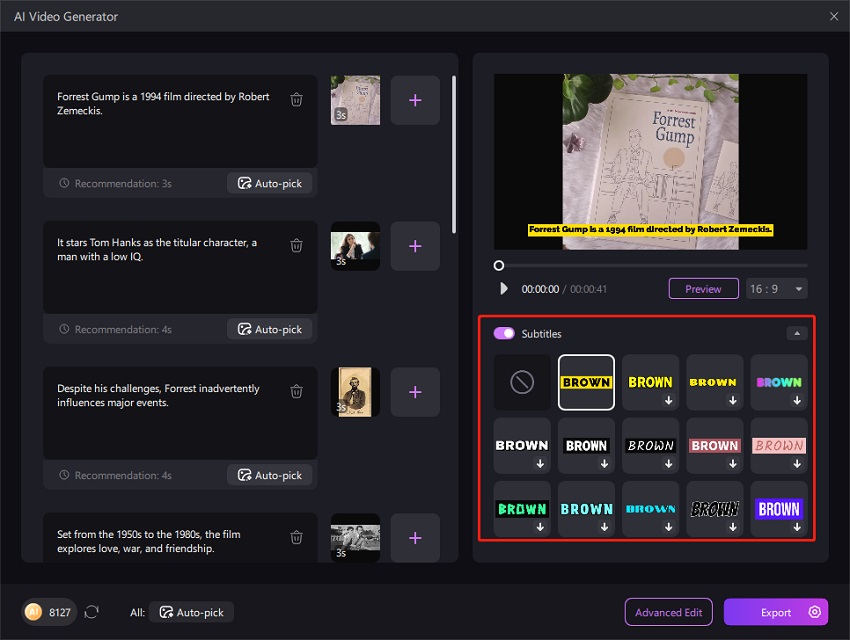
Task: Click the video preview frame
Action: 651,162
